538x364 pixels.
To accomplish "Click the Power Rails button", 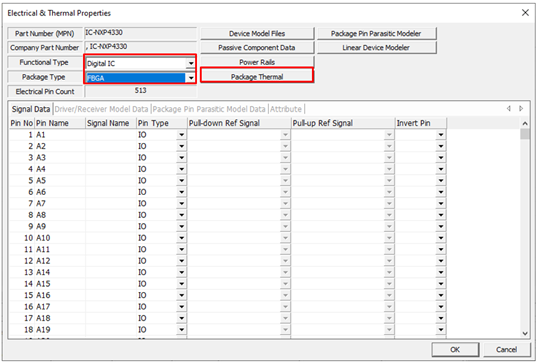I will (257, 62).
